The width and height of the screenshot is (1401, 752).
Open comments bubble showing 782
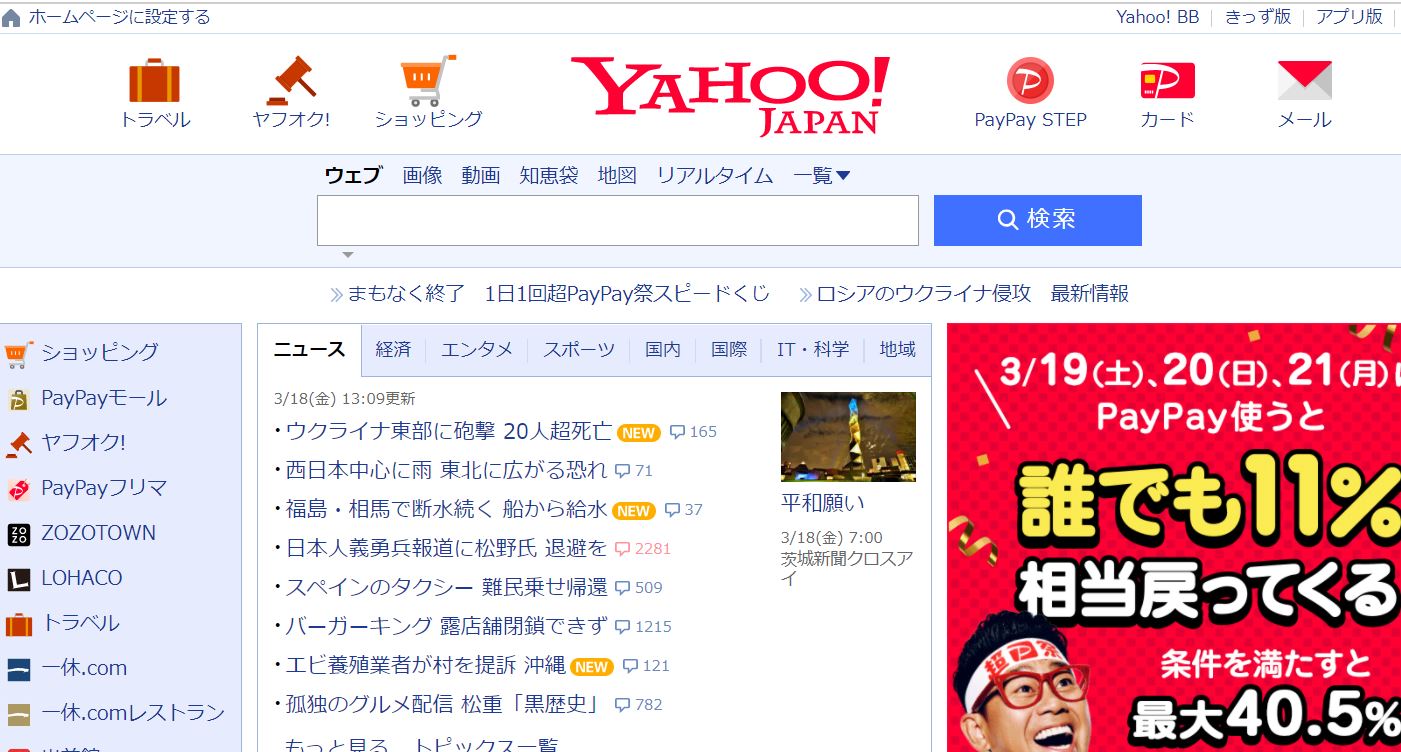tap(639, 705)
